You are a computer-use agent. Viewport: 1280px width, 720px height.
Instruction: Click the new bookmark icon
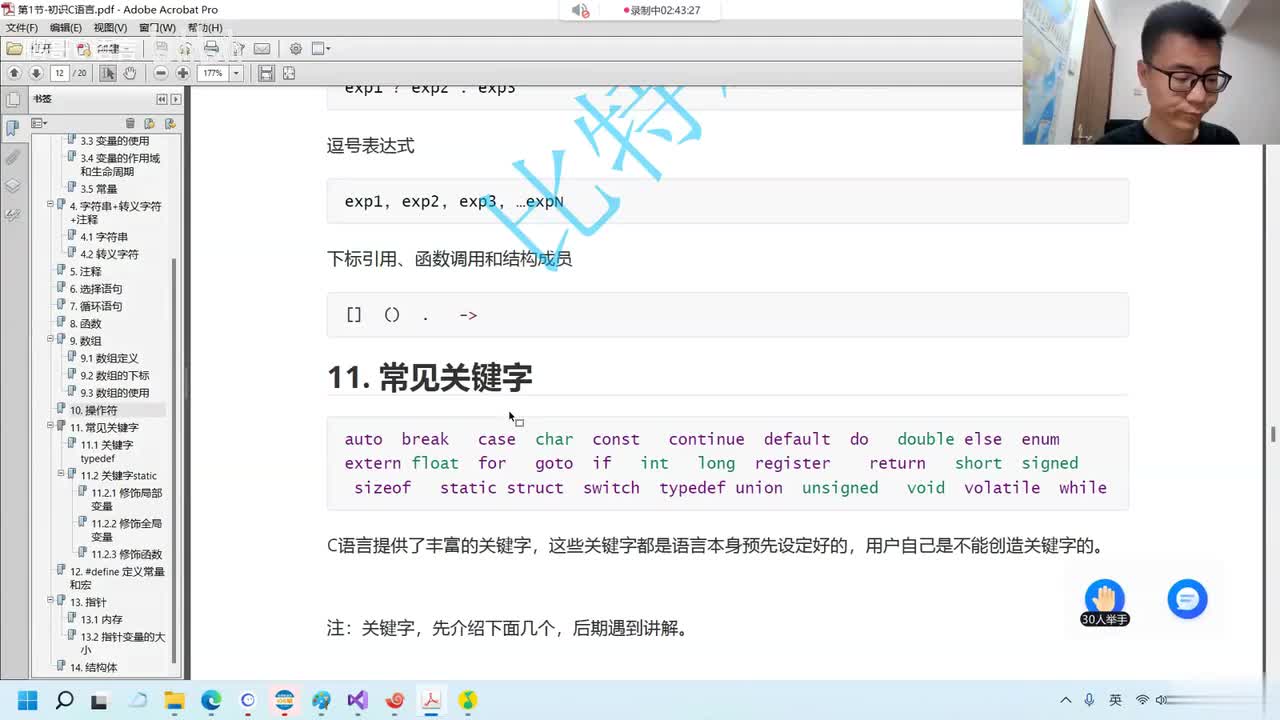click(x=149, y=123)
